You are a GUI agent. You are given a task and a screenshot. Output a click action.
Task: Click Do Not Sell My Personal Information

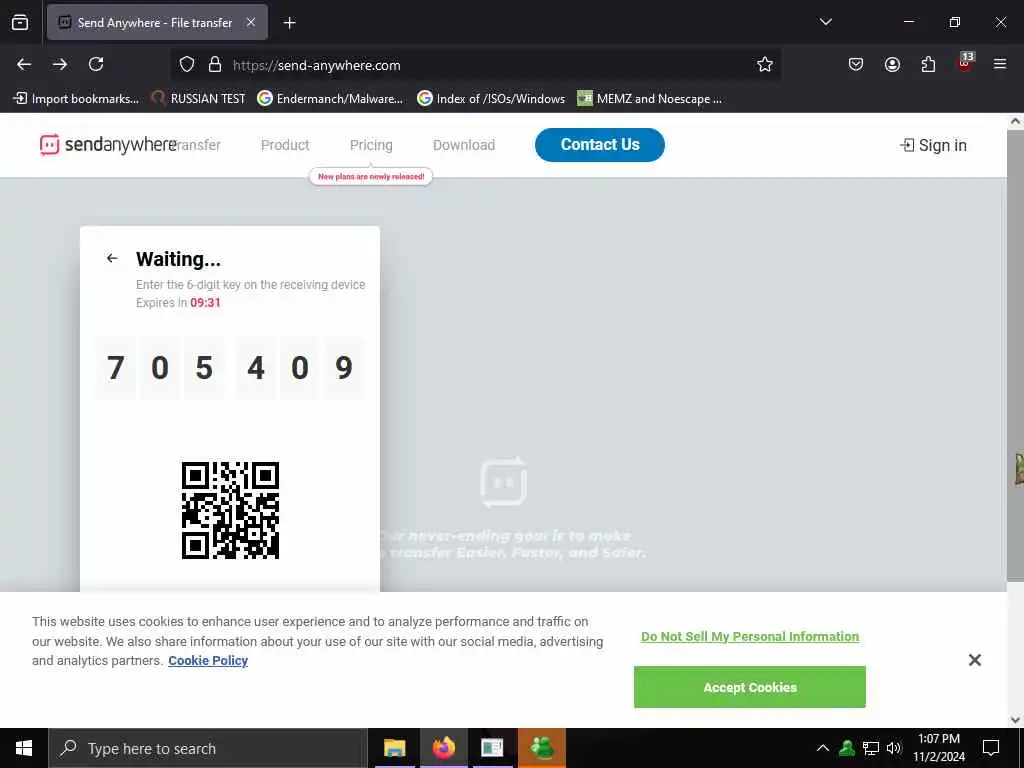pyautogui.click(x=750, y=636)
